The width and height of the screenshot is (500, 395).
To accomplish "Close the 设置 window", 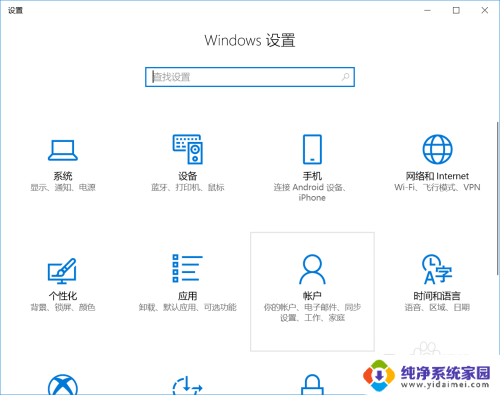I will 485,11.
